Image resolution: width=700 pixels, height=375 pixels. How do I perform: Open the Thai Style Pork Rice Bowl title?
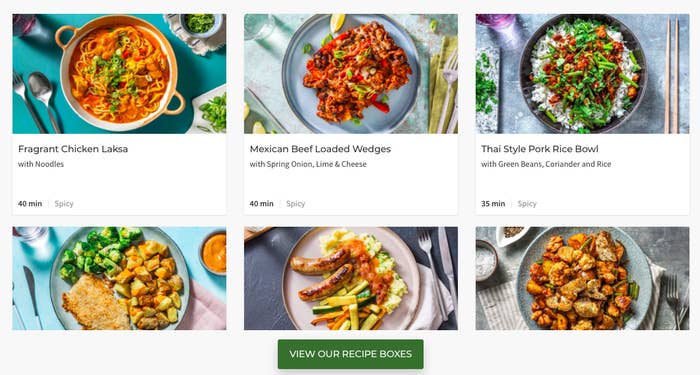(540, 149)
